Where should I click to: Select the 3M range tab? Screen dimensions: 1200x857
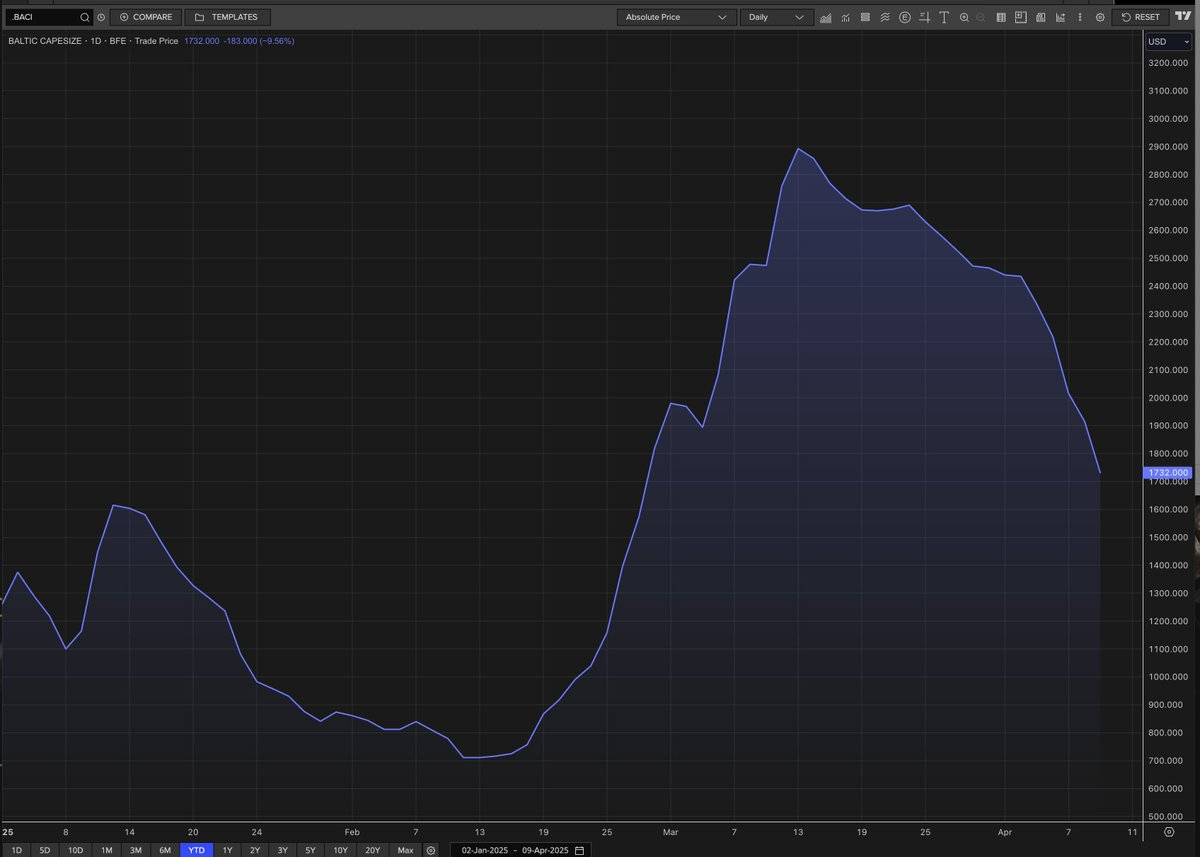click(x=136, y=850)
